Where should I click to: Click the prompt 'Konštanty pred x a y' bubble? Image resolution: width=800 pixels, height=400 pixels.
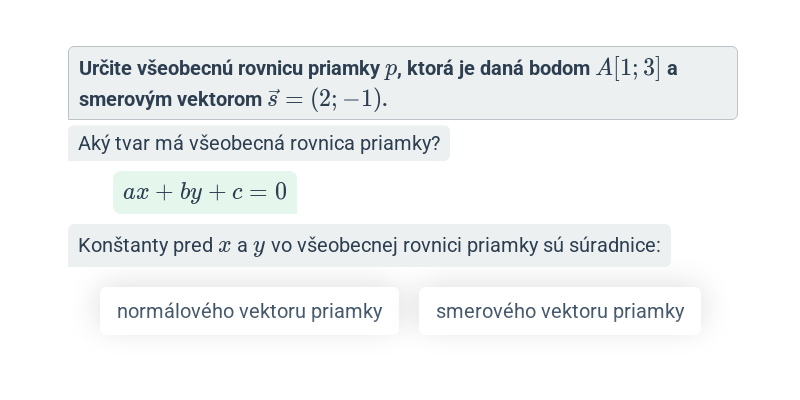(x=369, y=245)
